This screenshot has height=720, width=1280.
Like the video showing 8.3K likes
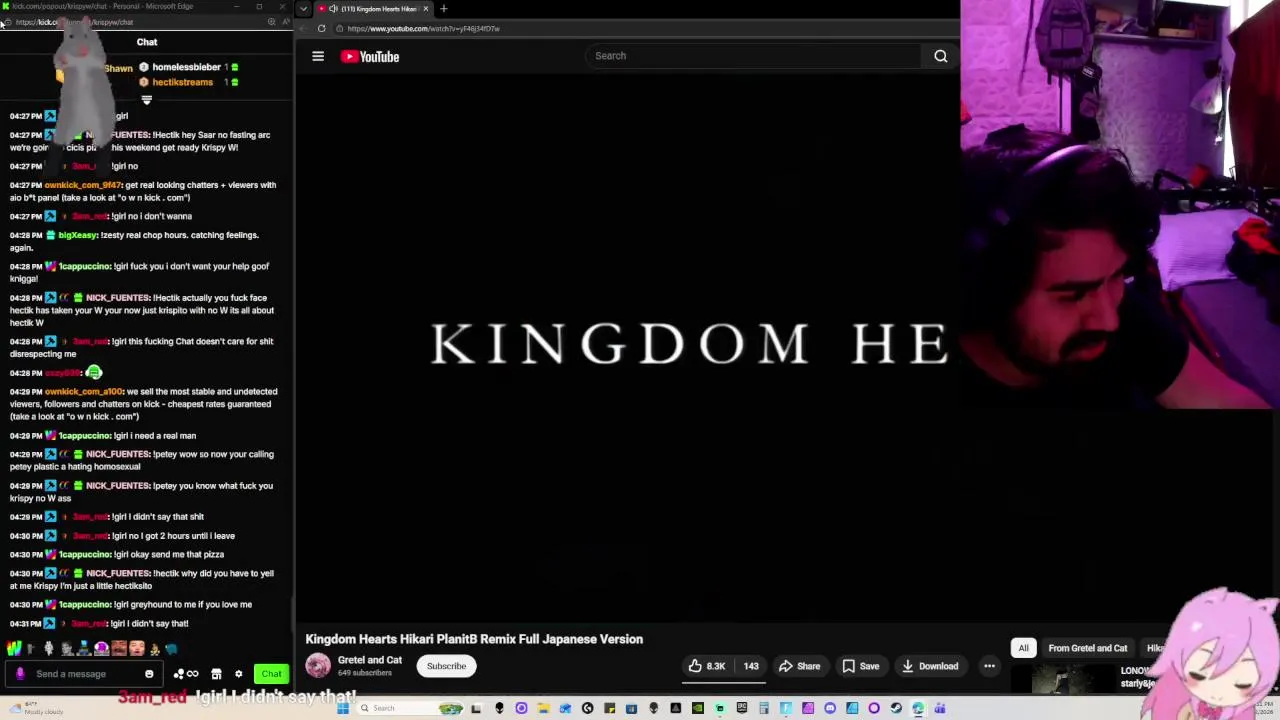708,666
